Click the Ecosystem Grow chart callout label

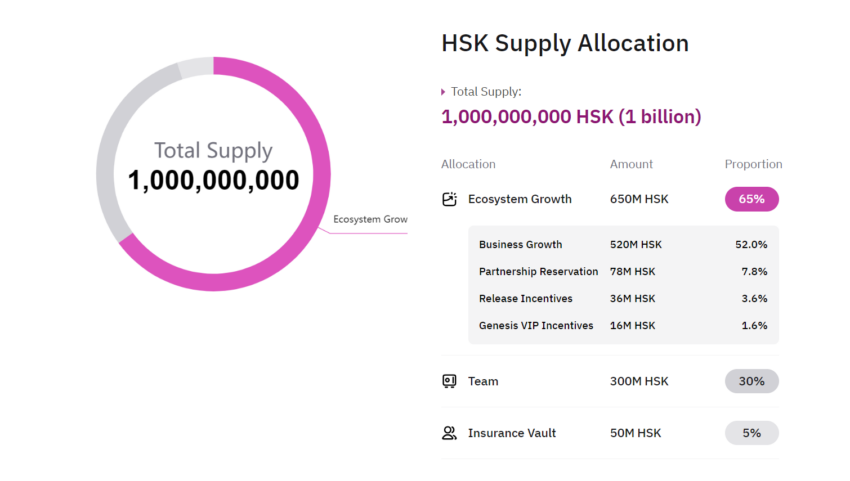tap(370, 219)
